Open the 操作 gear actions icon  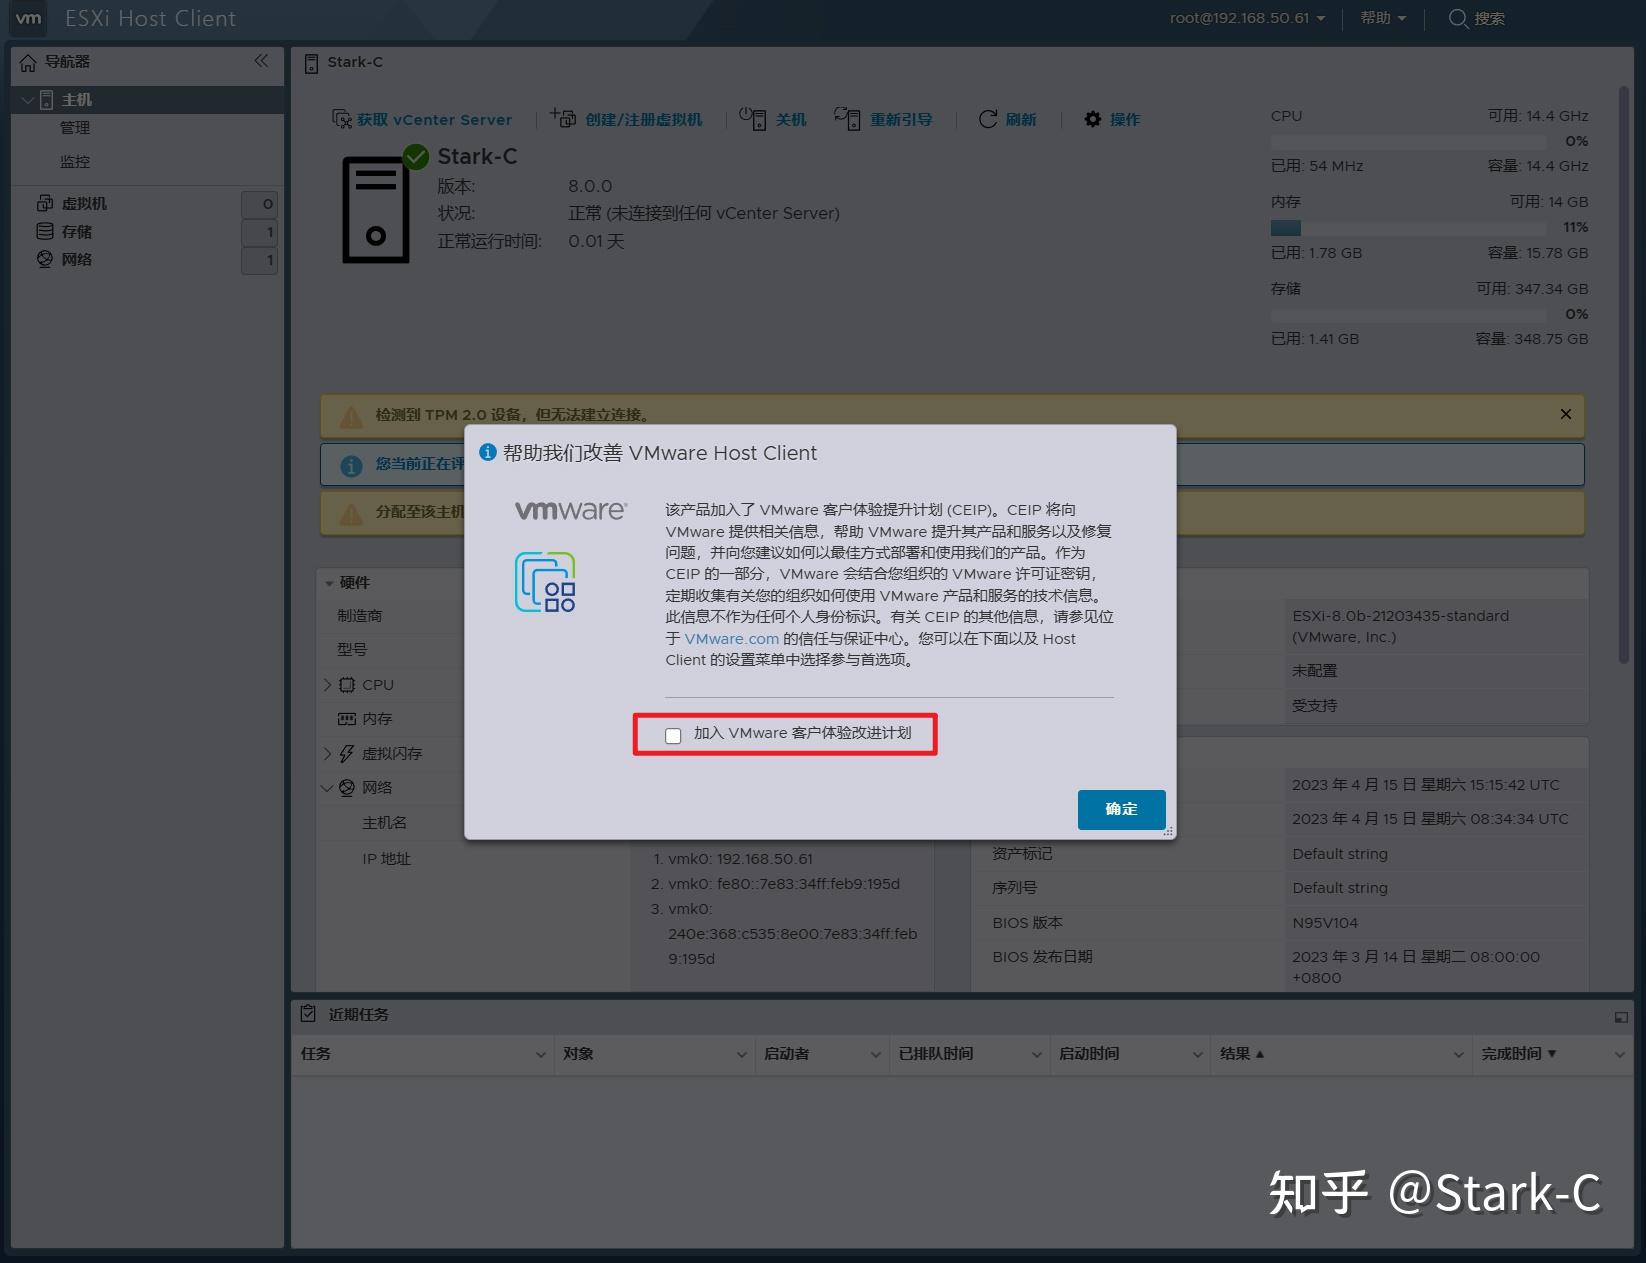[1092, 119]
